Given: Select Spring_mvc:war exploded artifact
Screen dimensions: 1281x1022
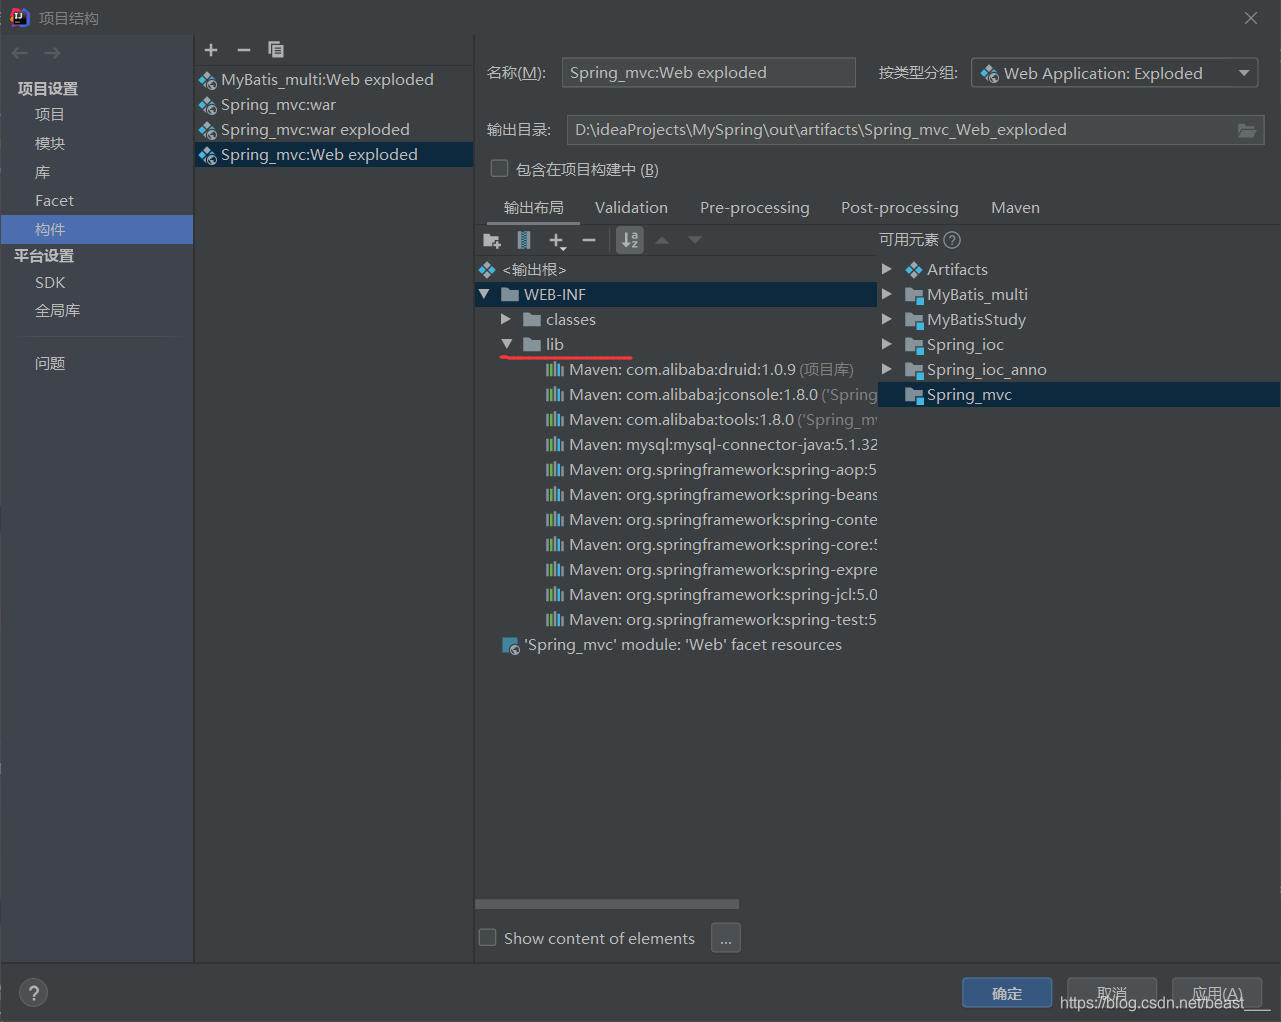Looking at the screenshot, I should click(334, 130).
